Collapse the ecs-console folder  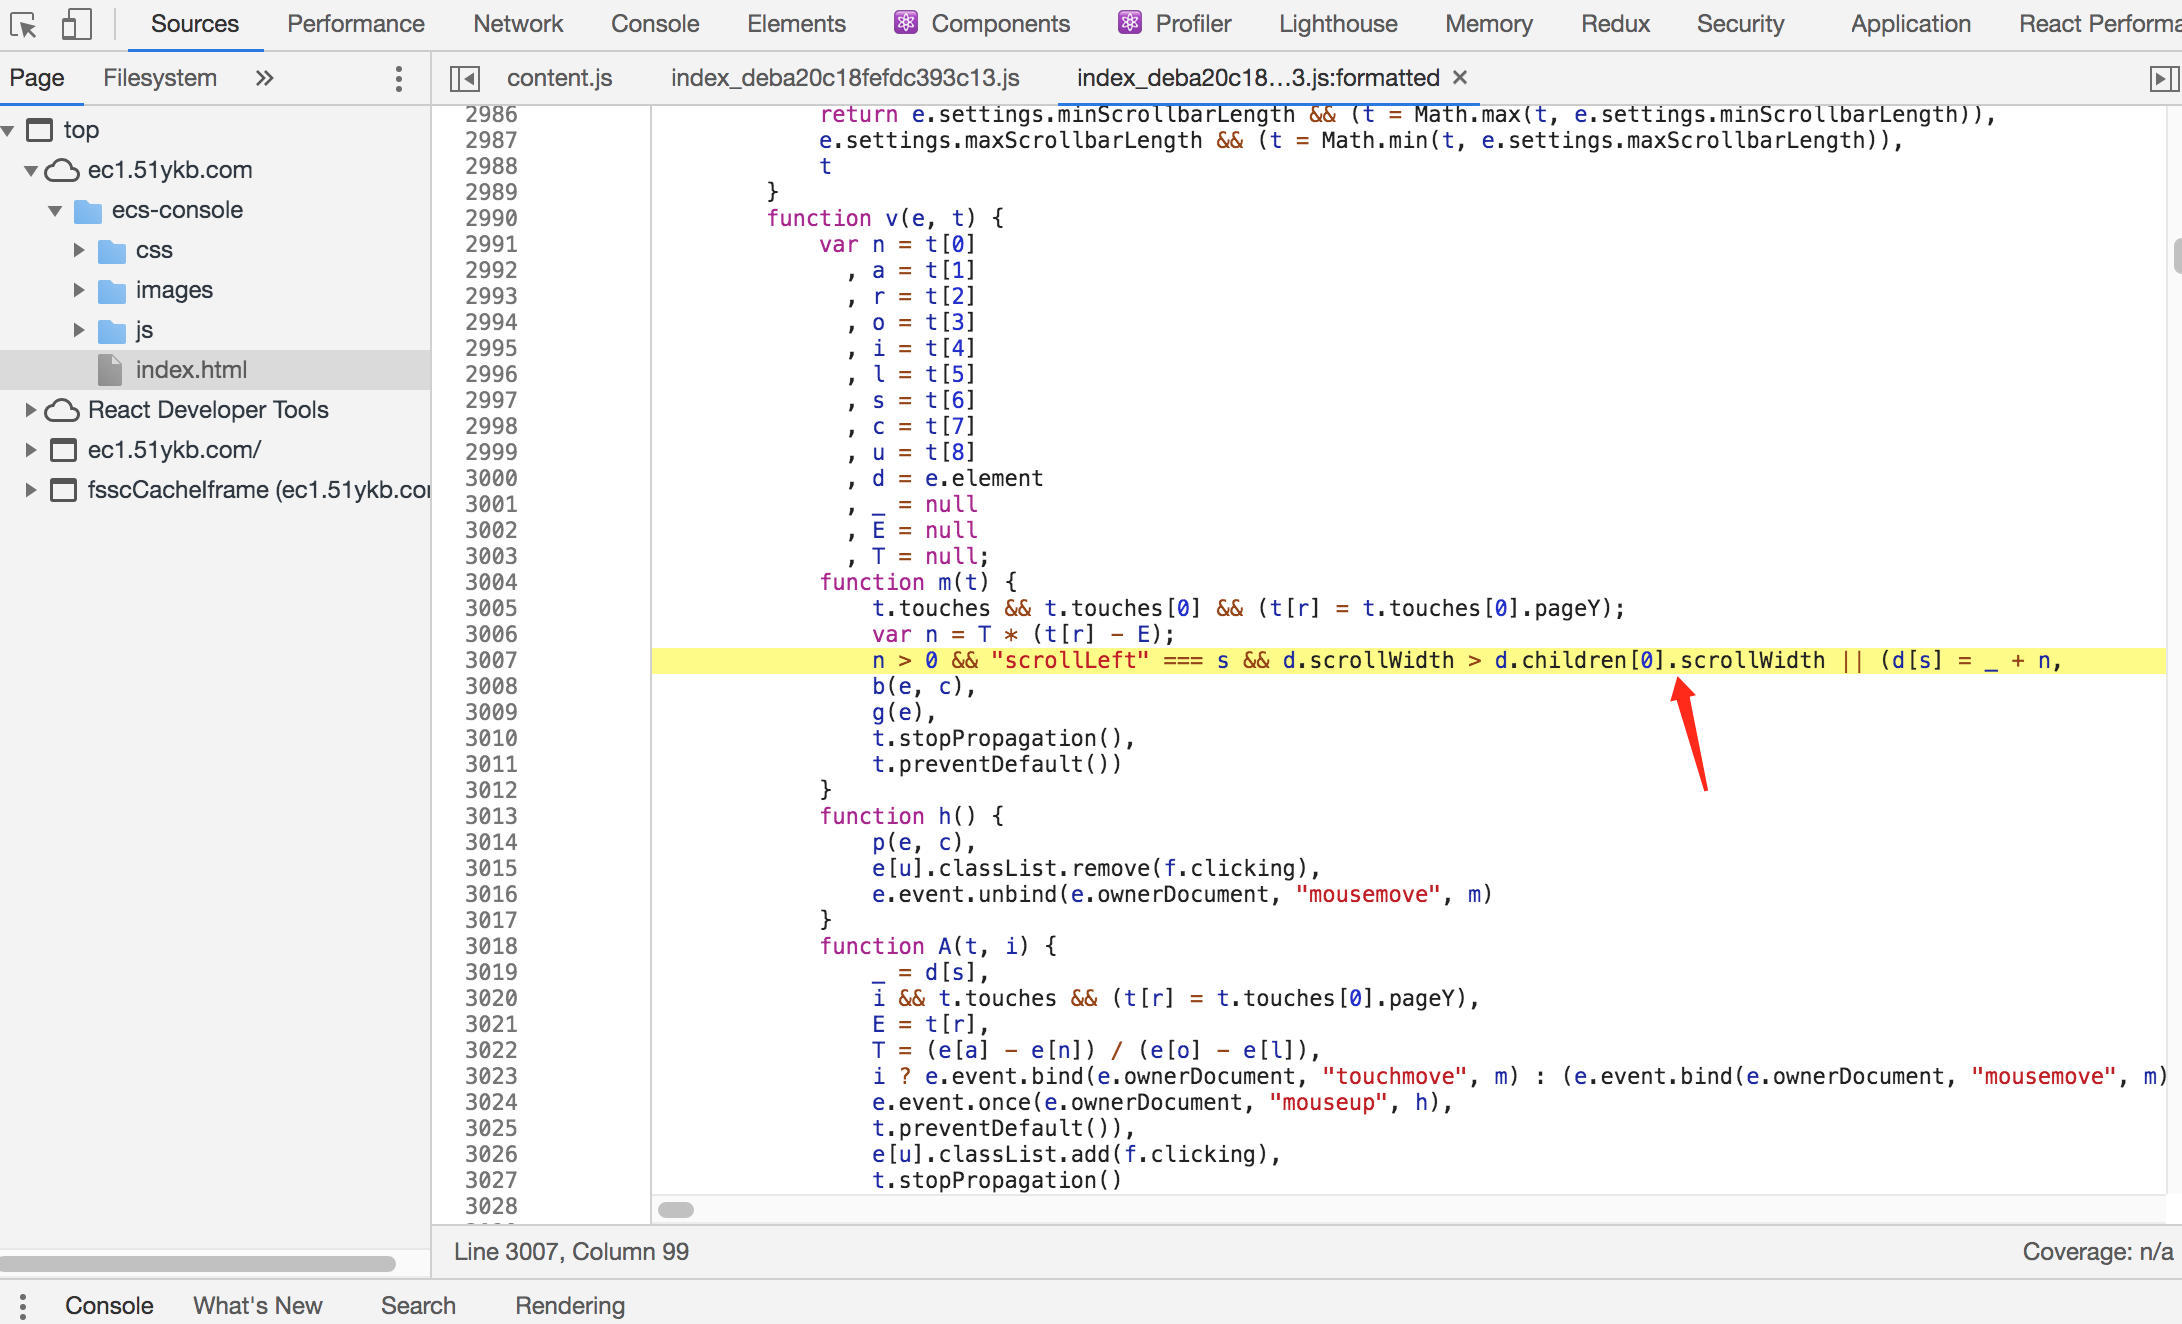coord(56,210)
